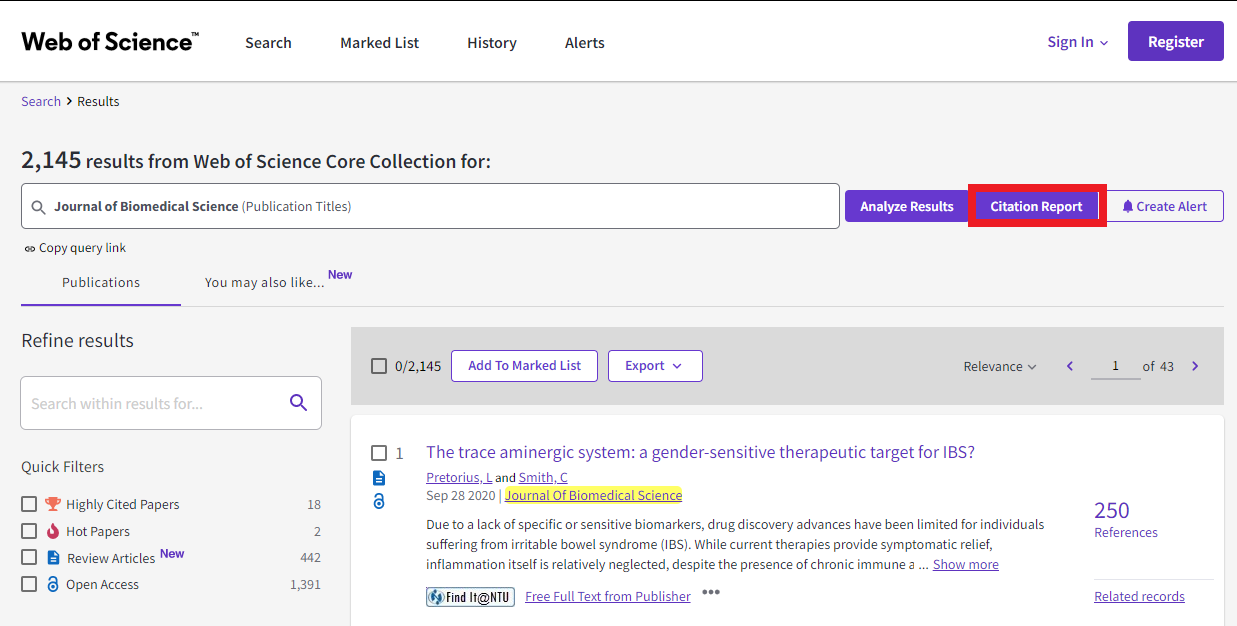Click the Highly Cited Papers trophy icon
The image size is (1237, 626).
pos(53,504)
